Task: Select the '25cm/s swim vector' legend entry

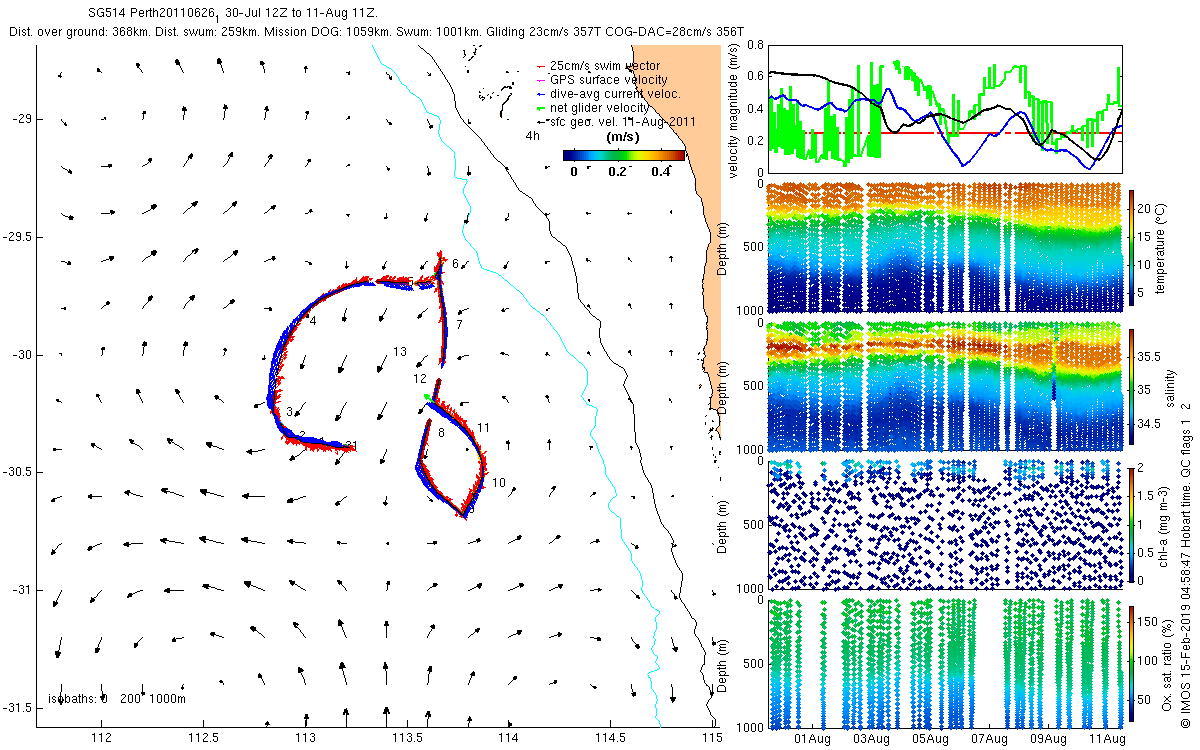Action: click(597, 66)
